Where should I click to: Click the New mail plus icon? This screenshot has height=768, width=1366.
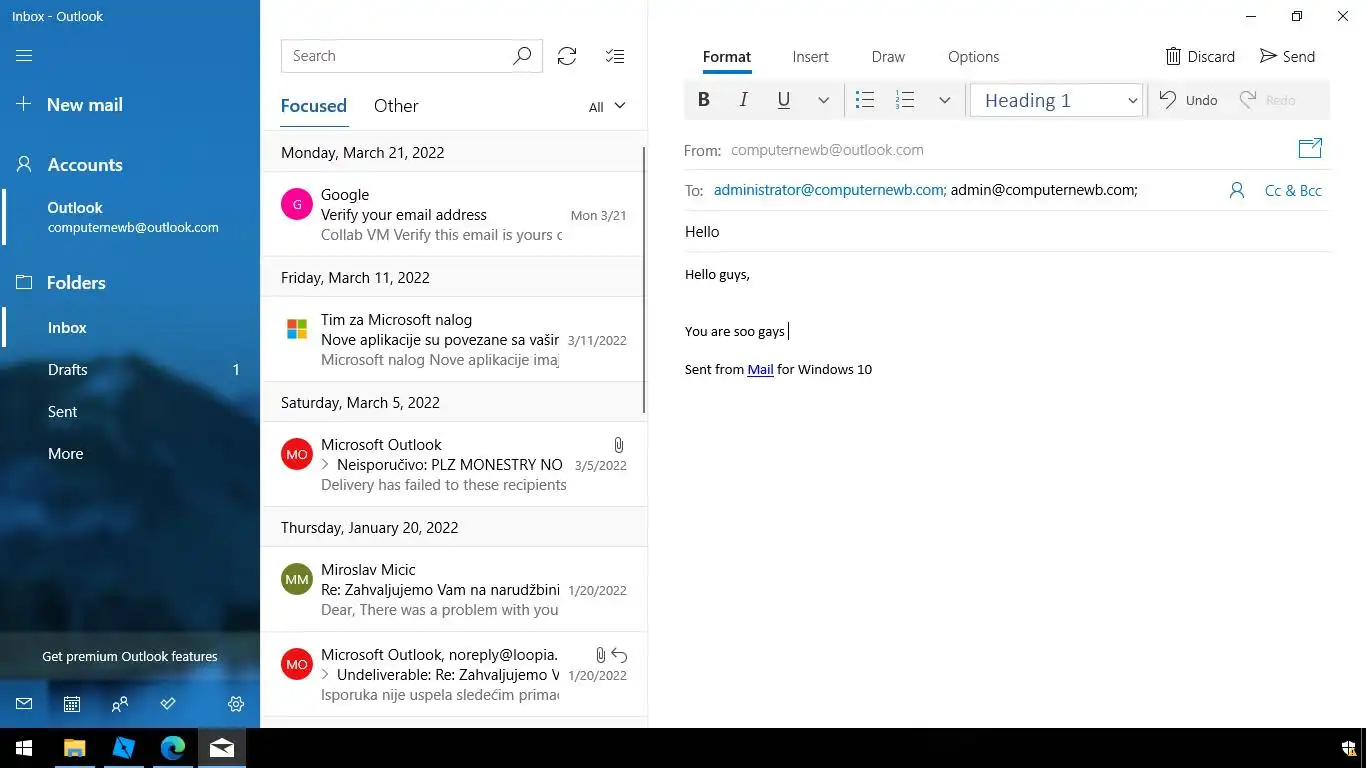24,104
